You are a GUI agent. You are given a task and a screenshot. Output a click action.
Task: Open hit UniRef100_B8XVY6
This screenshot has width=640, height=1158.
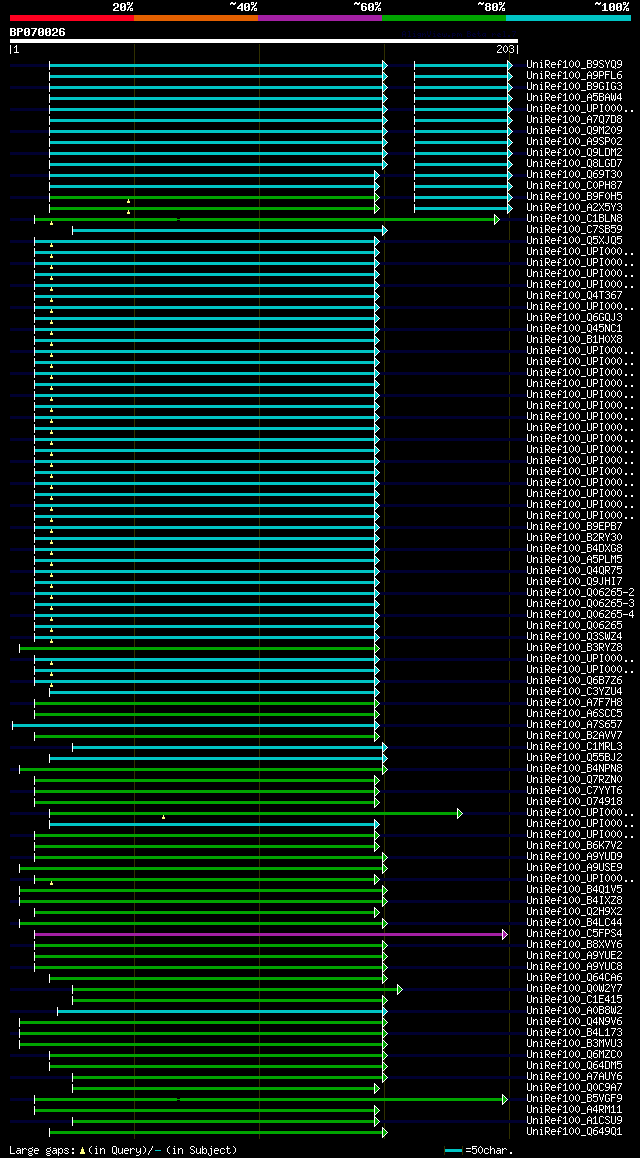click(x=574, y=945)
